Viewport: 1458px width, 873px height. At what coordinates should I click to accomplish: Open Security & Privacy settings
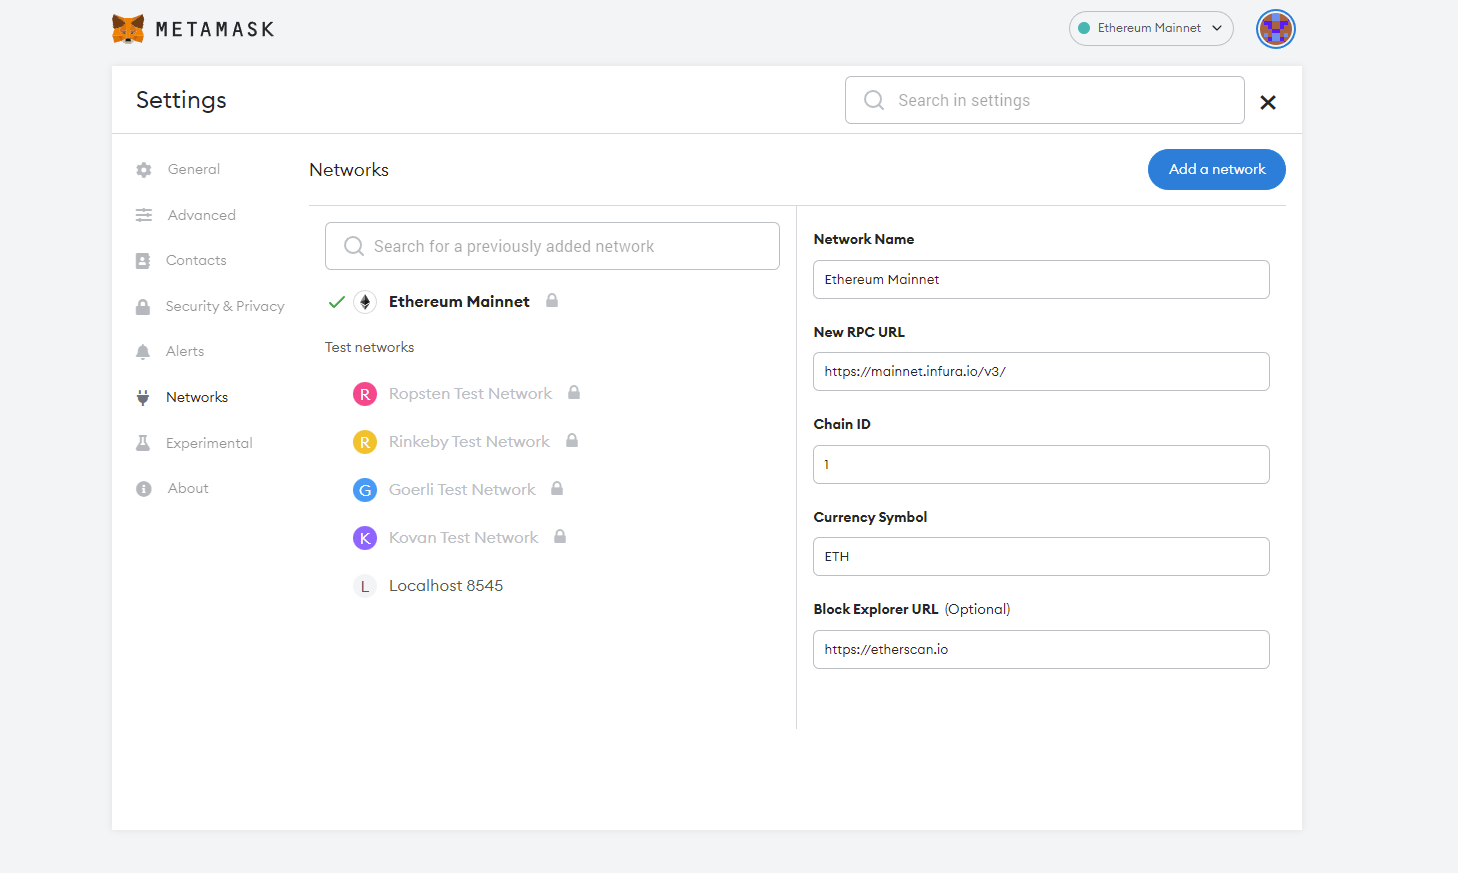(225, 306)
